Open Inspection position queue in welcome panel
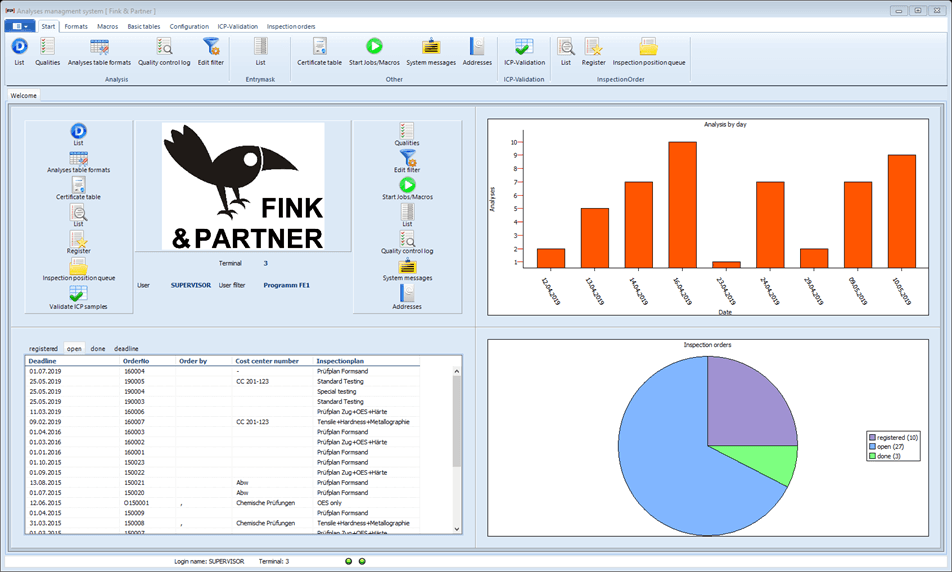This screenshot has height=572, width=952. 78,269
